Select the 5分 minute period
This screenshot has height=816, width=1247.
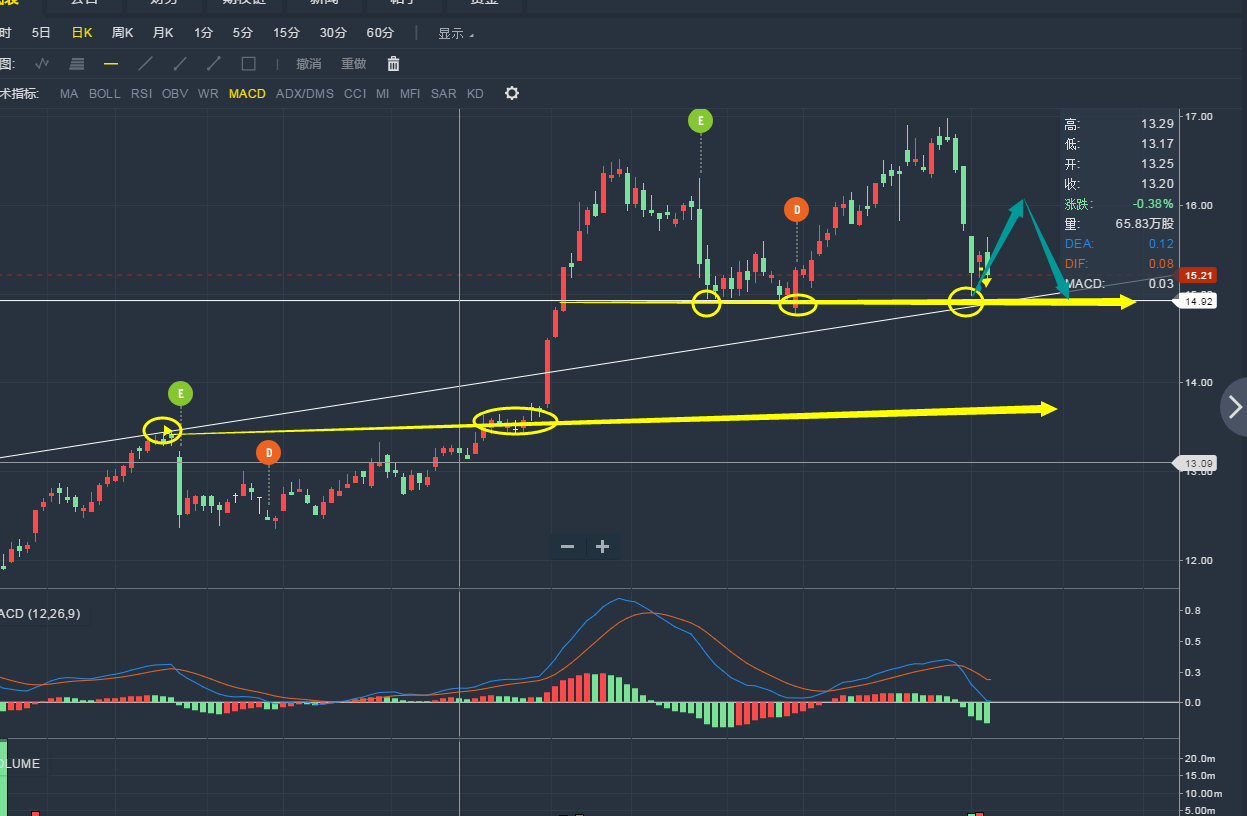click(243, 32)
